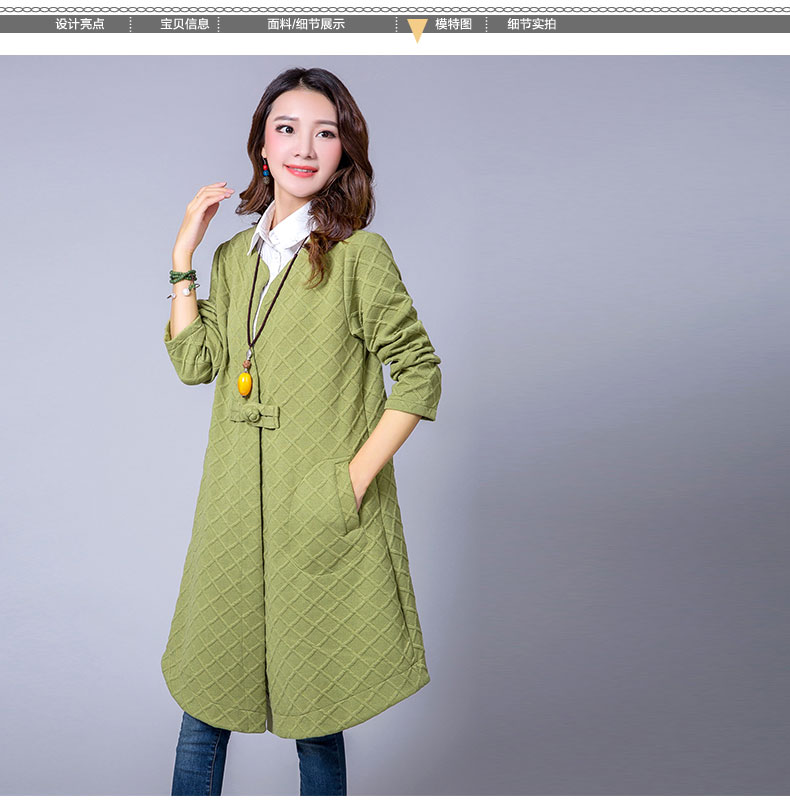Select the 面料/细节展示 tab
Screen dimensions: 790x804
pyautogui.click(x=306, y=24)
